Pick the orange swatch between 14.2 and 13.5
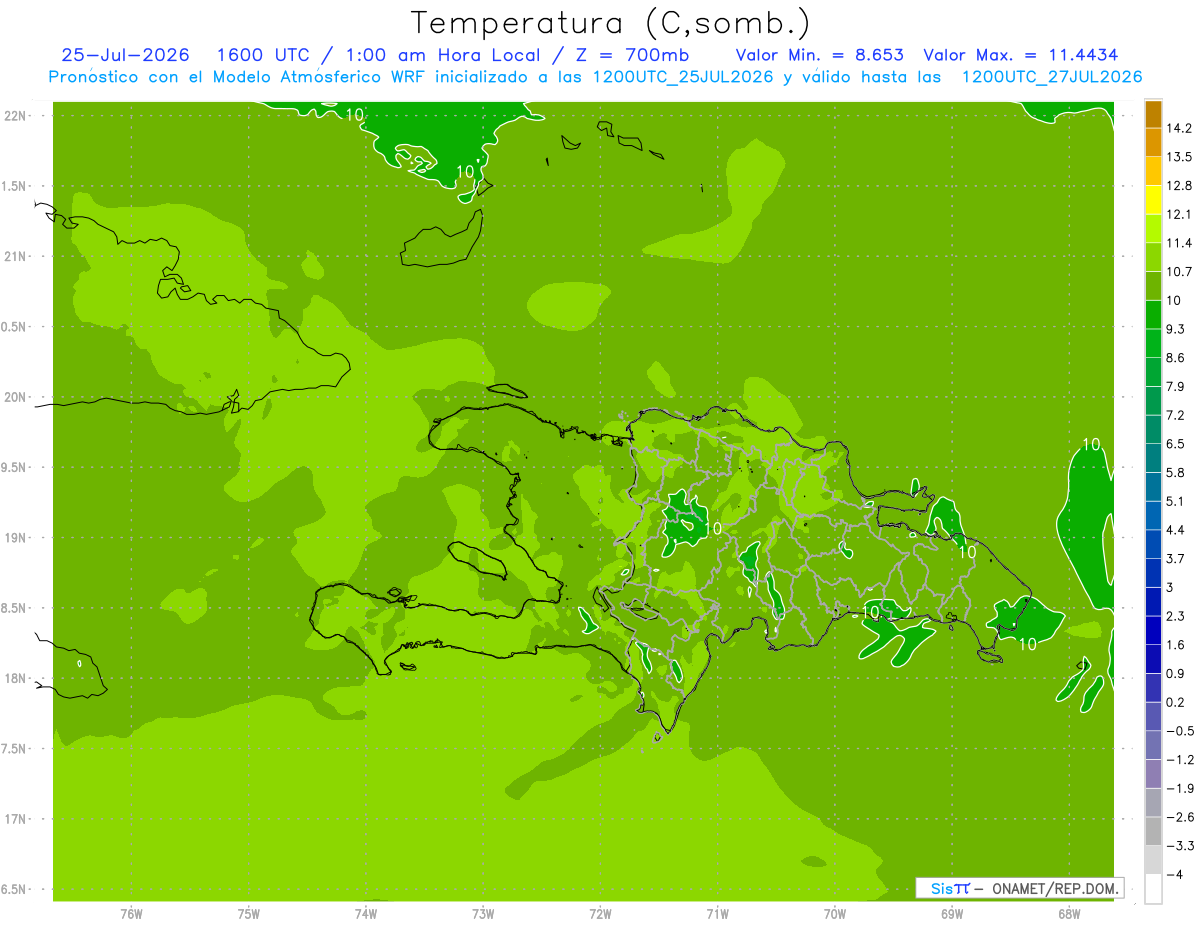 [x=1153, y=142]
